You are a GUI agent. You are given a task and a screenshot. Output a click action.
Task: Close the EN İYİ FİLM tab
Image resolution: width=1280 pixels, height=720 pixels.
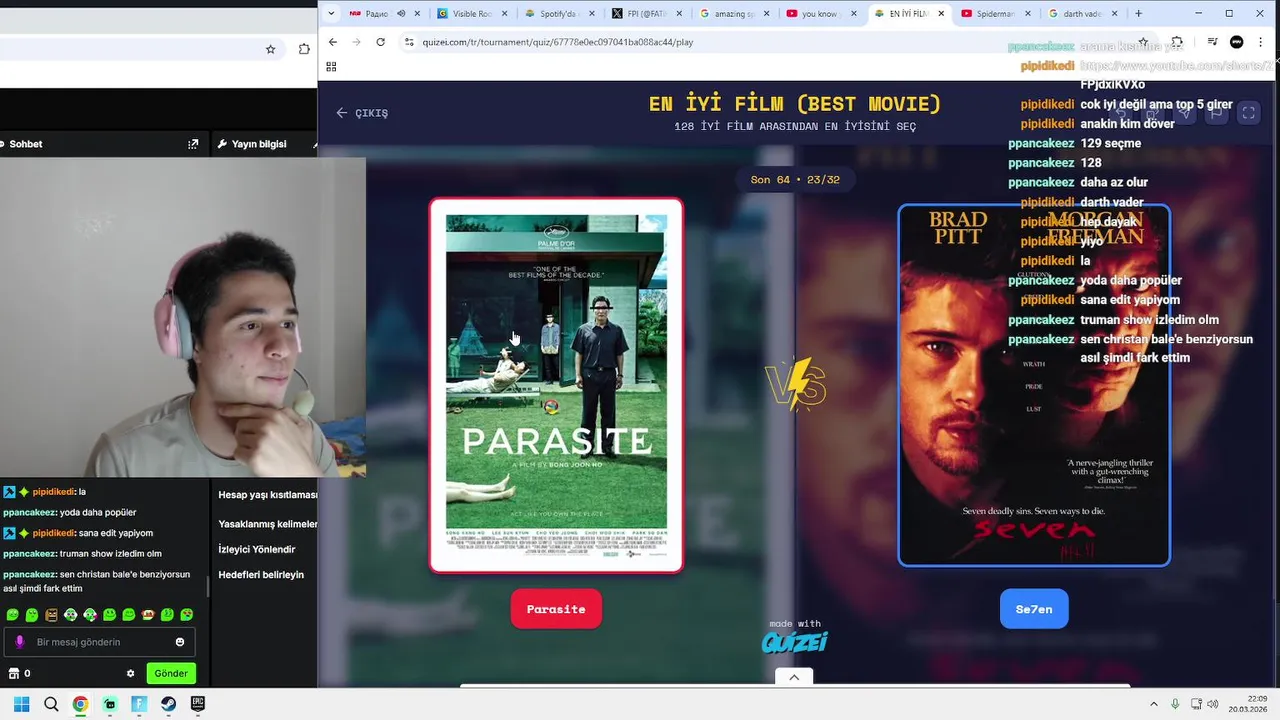(x=941, y=14)
